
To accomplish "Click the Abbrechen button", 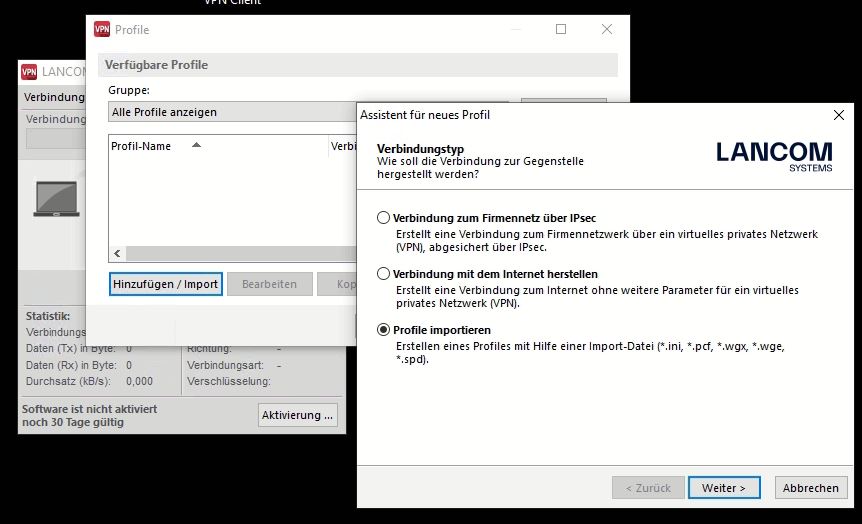I will 810,488.
